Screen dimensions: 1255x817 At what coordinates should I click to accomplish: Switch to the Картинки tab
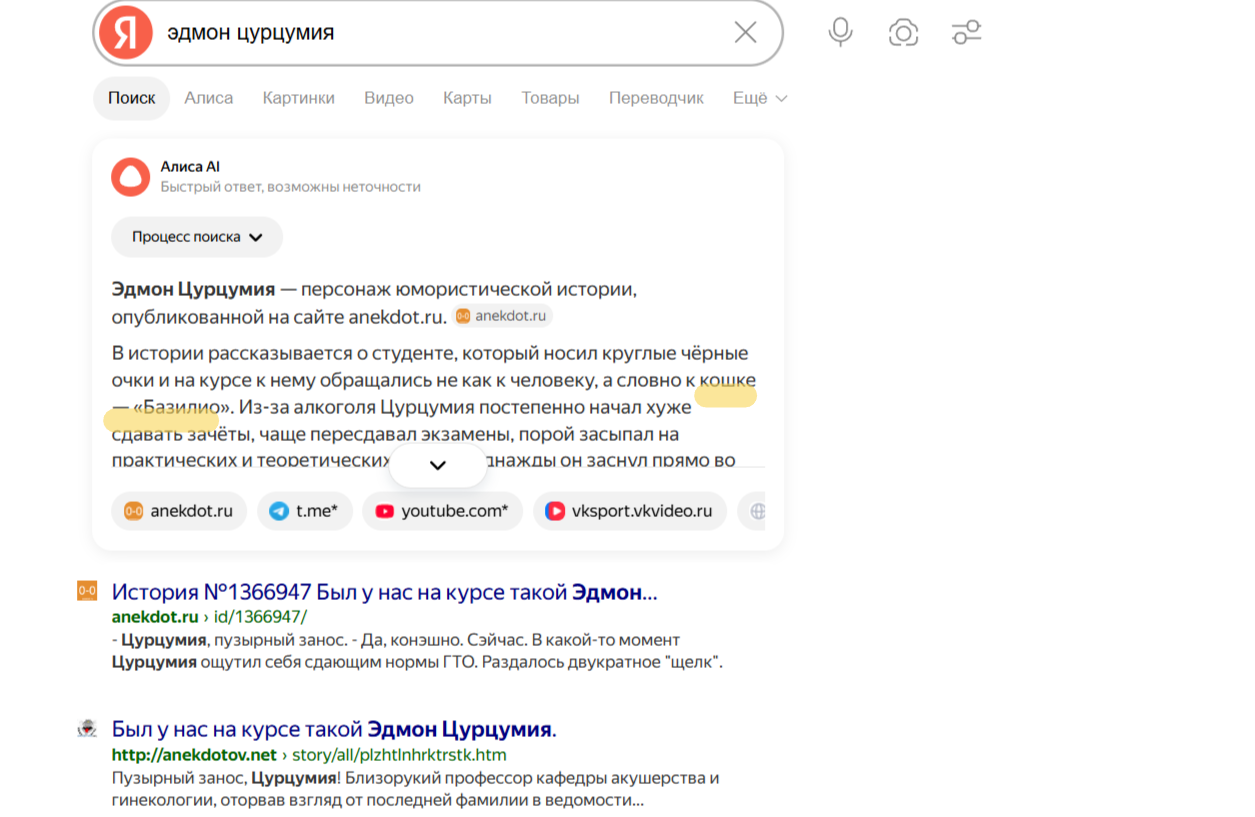click(x=298, y=98)
